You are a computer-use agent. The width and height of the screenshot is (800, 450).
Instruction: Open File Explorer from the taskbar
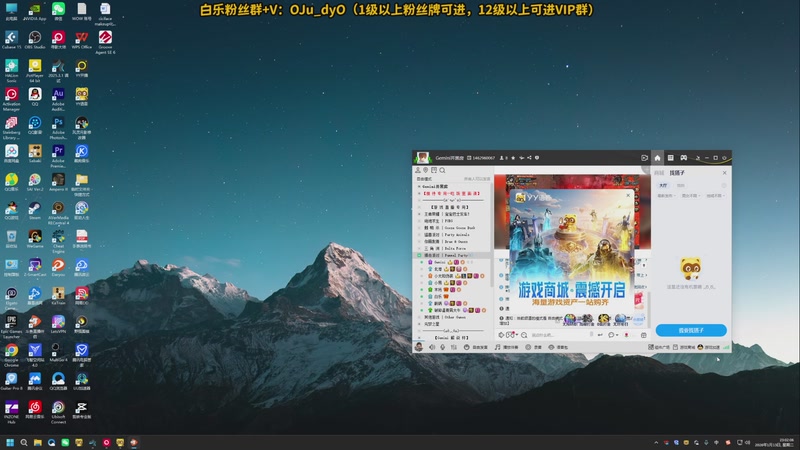(37, 442)
